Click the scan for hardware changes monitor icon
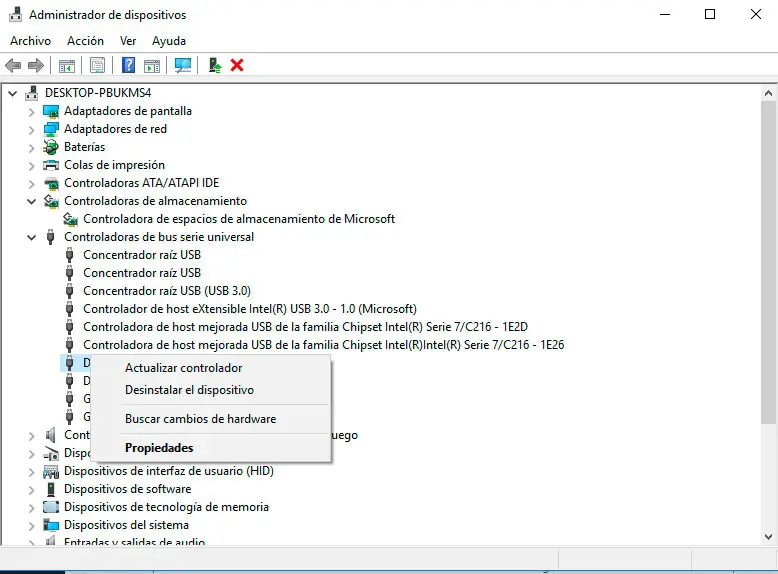Viewport: 778px width, 574px height. coord(183,65)
